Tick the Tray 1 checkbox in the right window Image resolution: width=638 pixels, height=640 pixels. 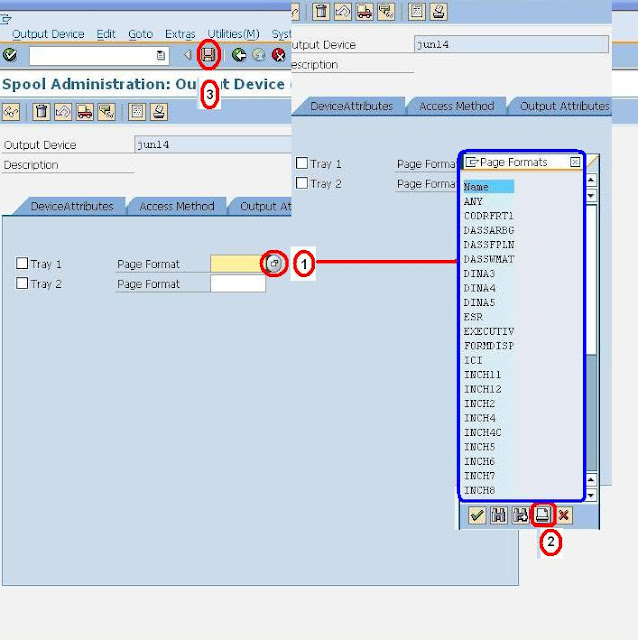pyautogui.click(x=302, y=163)
